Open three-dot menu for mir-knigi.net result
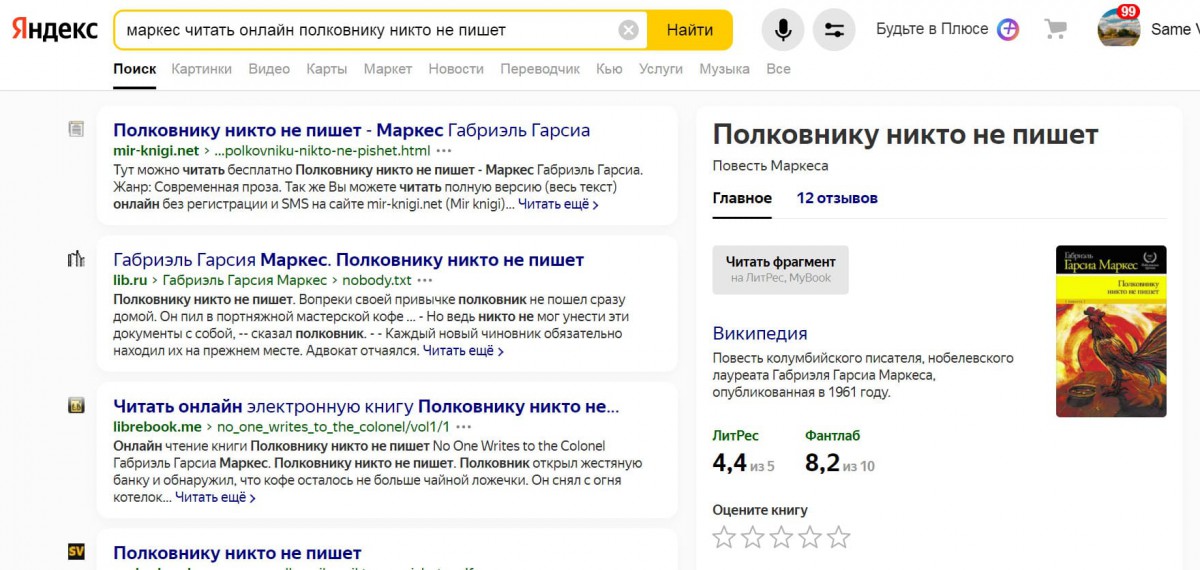 [x=444, y=151]
